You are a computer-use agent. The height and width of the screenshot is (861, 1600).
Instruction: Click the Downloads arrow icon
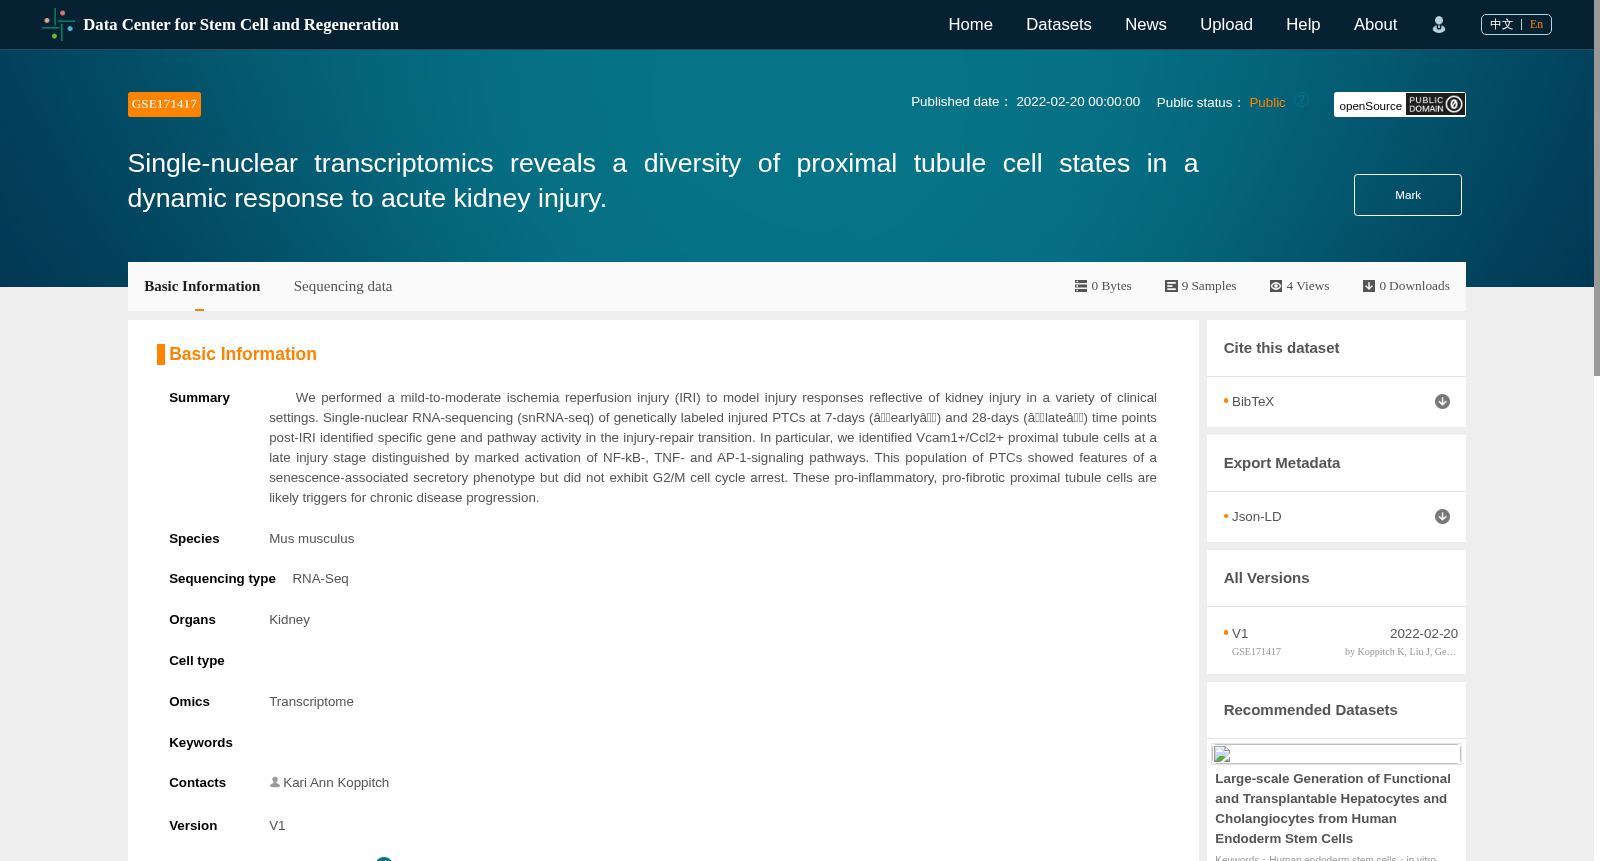tap(1368, 286)
